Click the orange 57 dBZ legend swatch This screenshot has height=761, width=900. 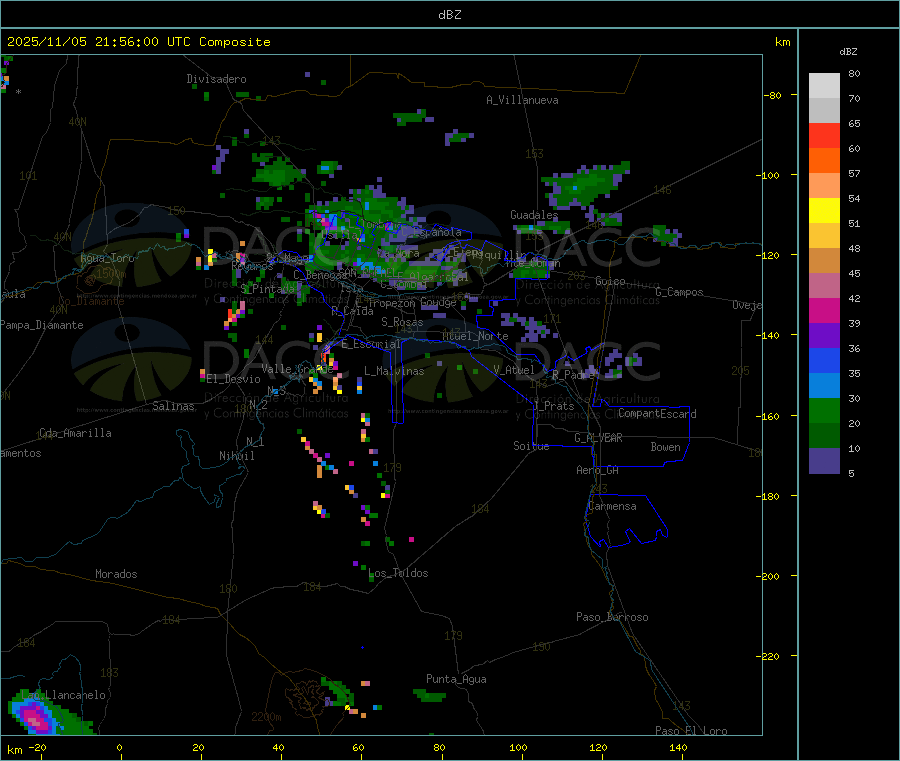(824, 161)
